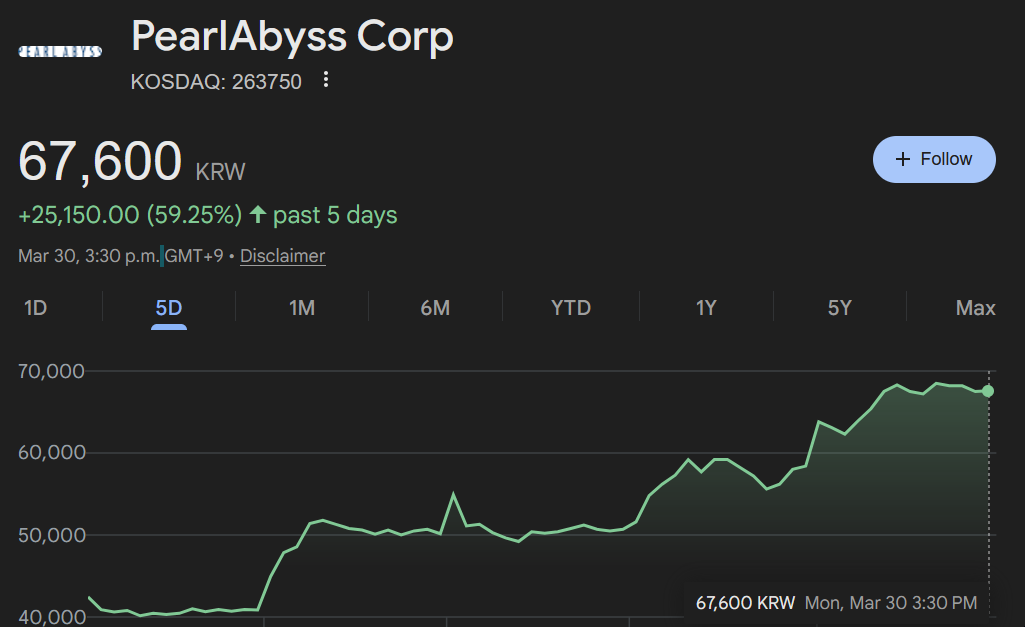Image resolution: width=1025 pixels, height=627 pixels.
Task: Show the Max chart range
Action: click(x=975, y=308)
